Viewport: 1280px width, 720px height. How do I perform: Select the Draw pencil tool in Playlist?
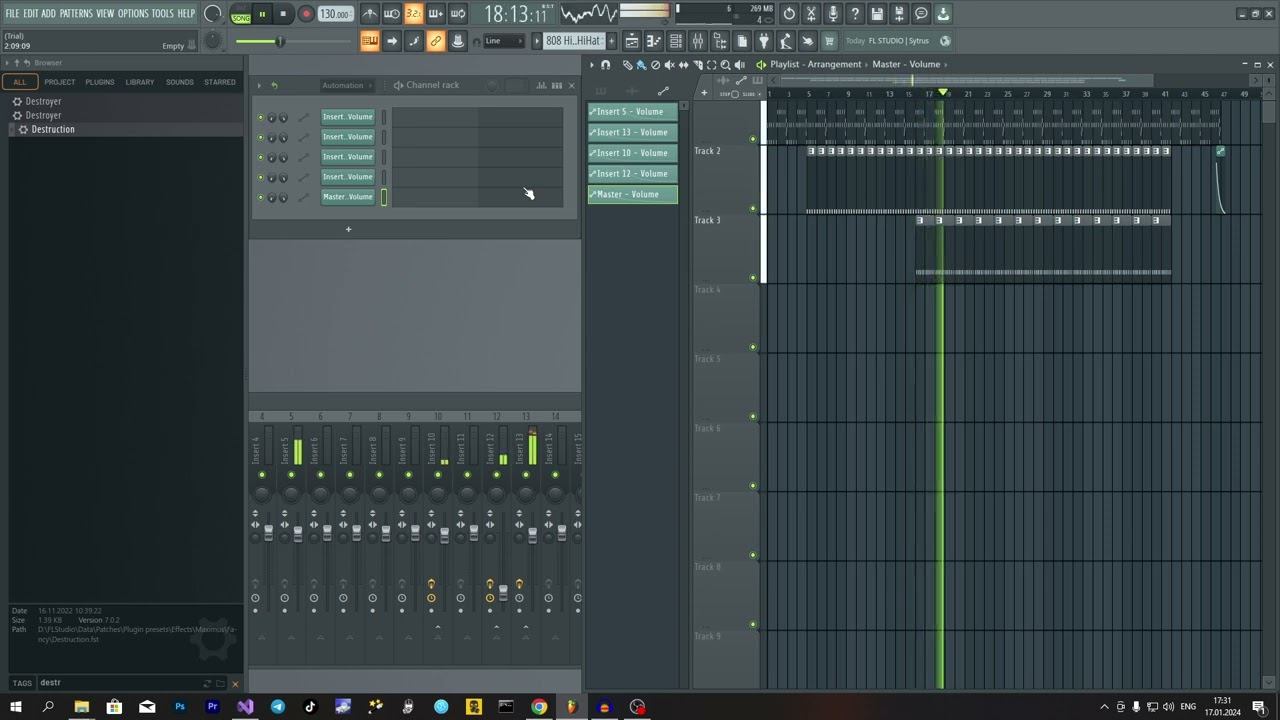click(x=627, y=64)
